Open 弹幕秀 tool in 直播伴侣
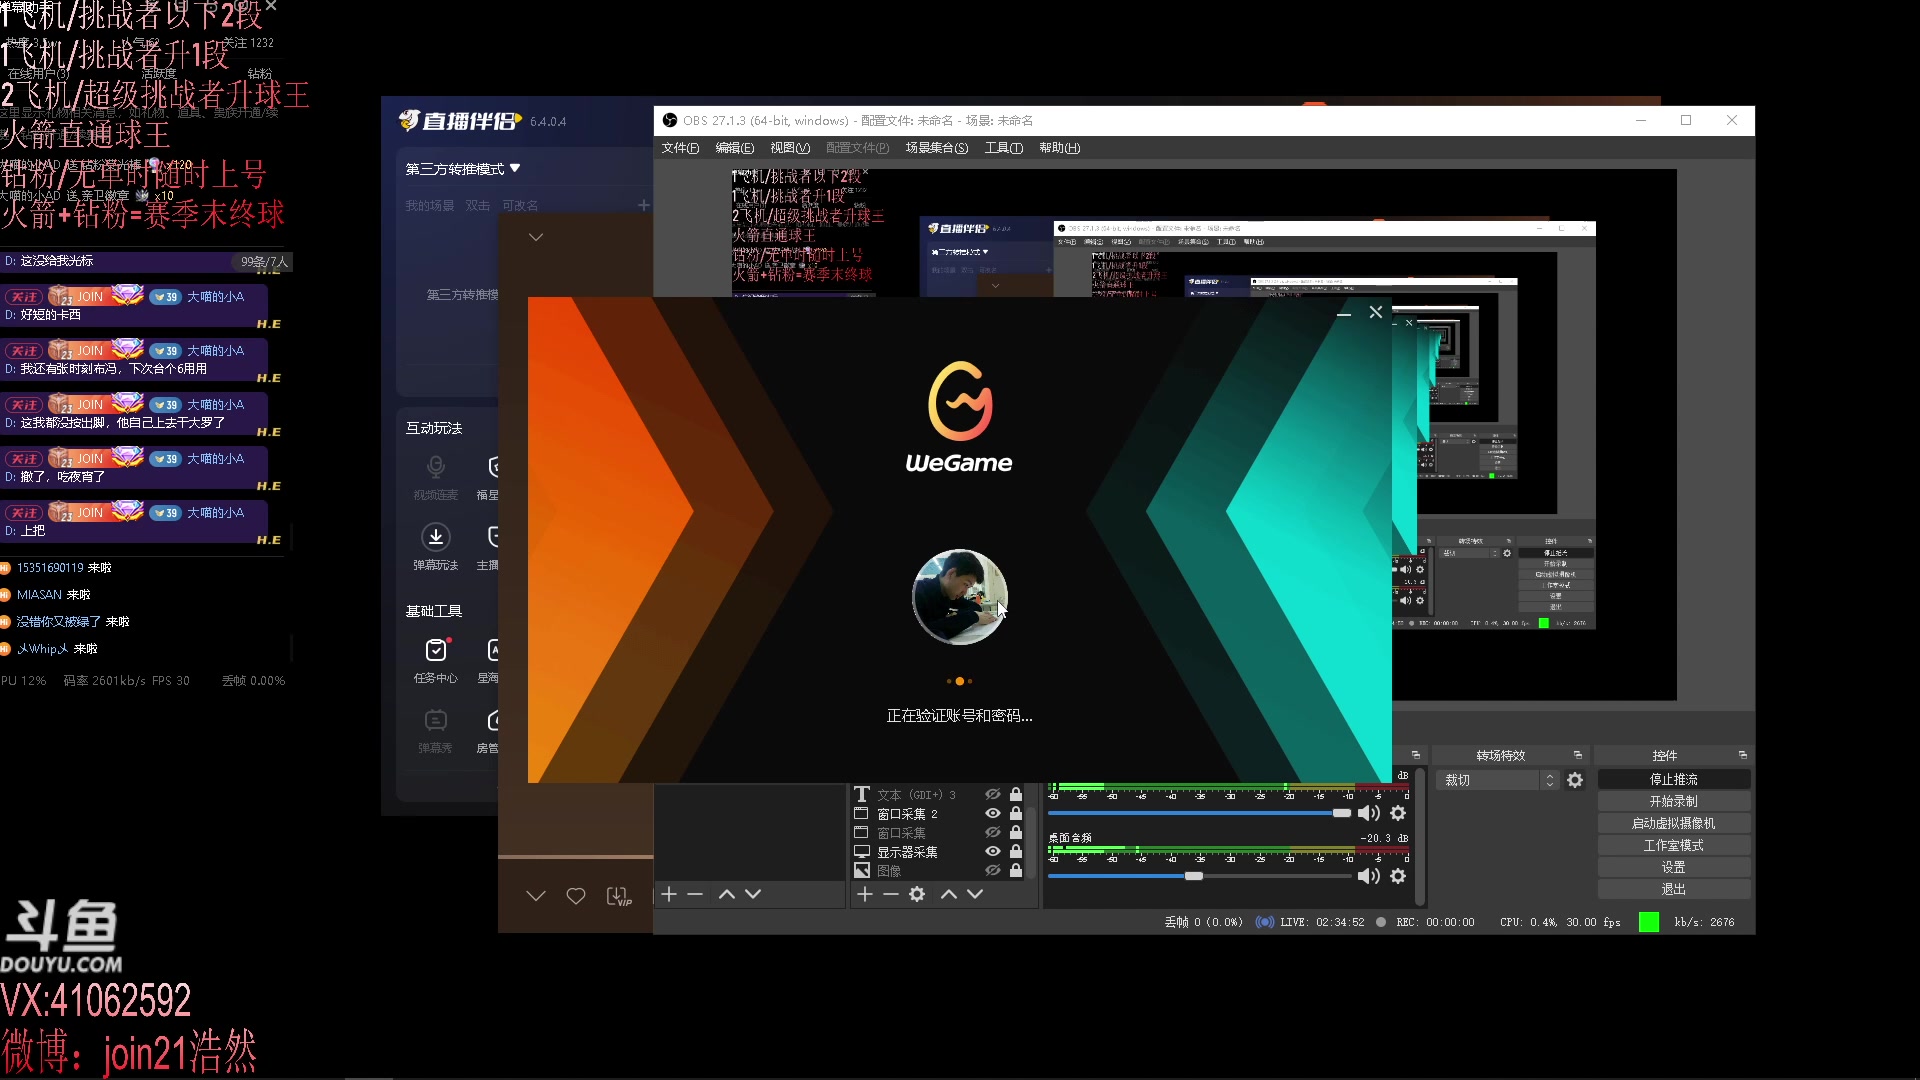The height and width of the screenshot is (1080, 1920). pyautogui.click(x=436, y=730)
